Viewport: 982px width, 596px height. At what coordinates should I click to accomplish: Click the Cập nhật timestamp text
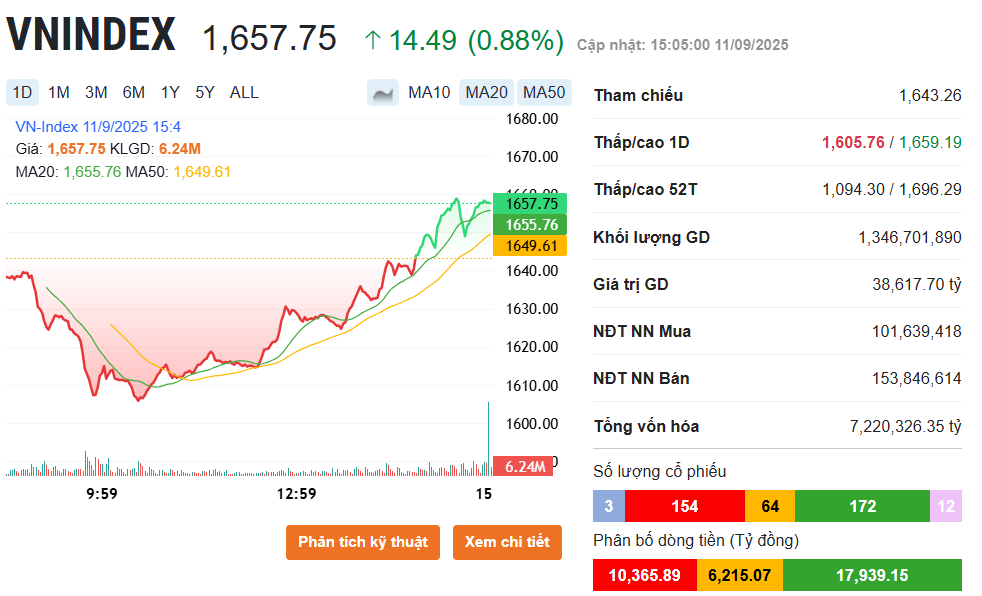point(683,45)
